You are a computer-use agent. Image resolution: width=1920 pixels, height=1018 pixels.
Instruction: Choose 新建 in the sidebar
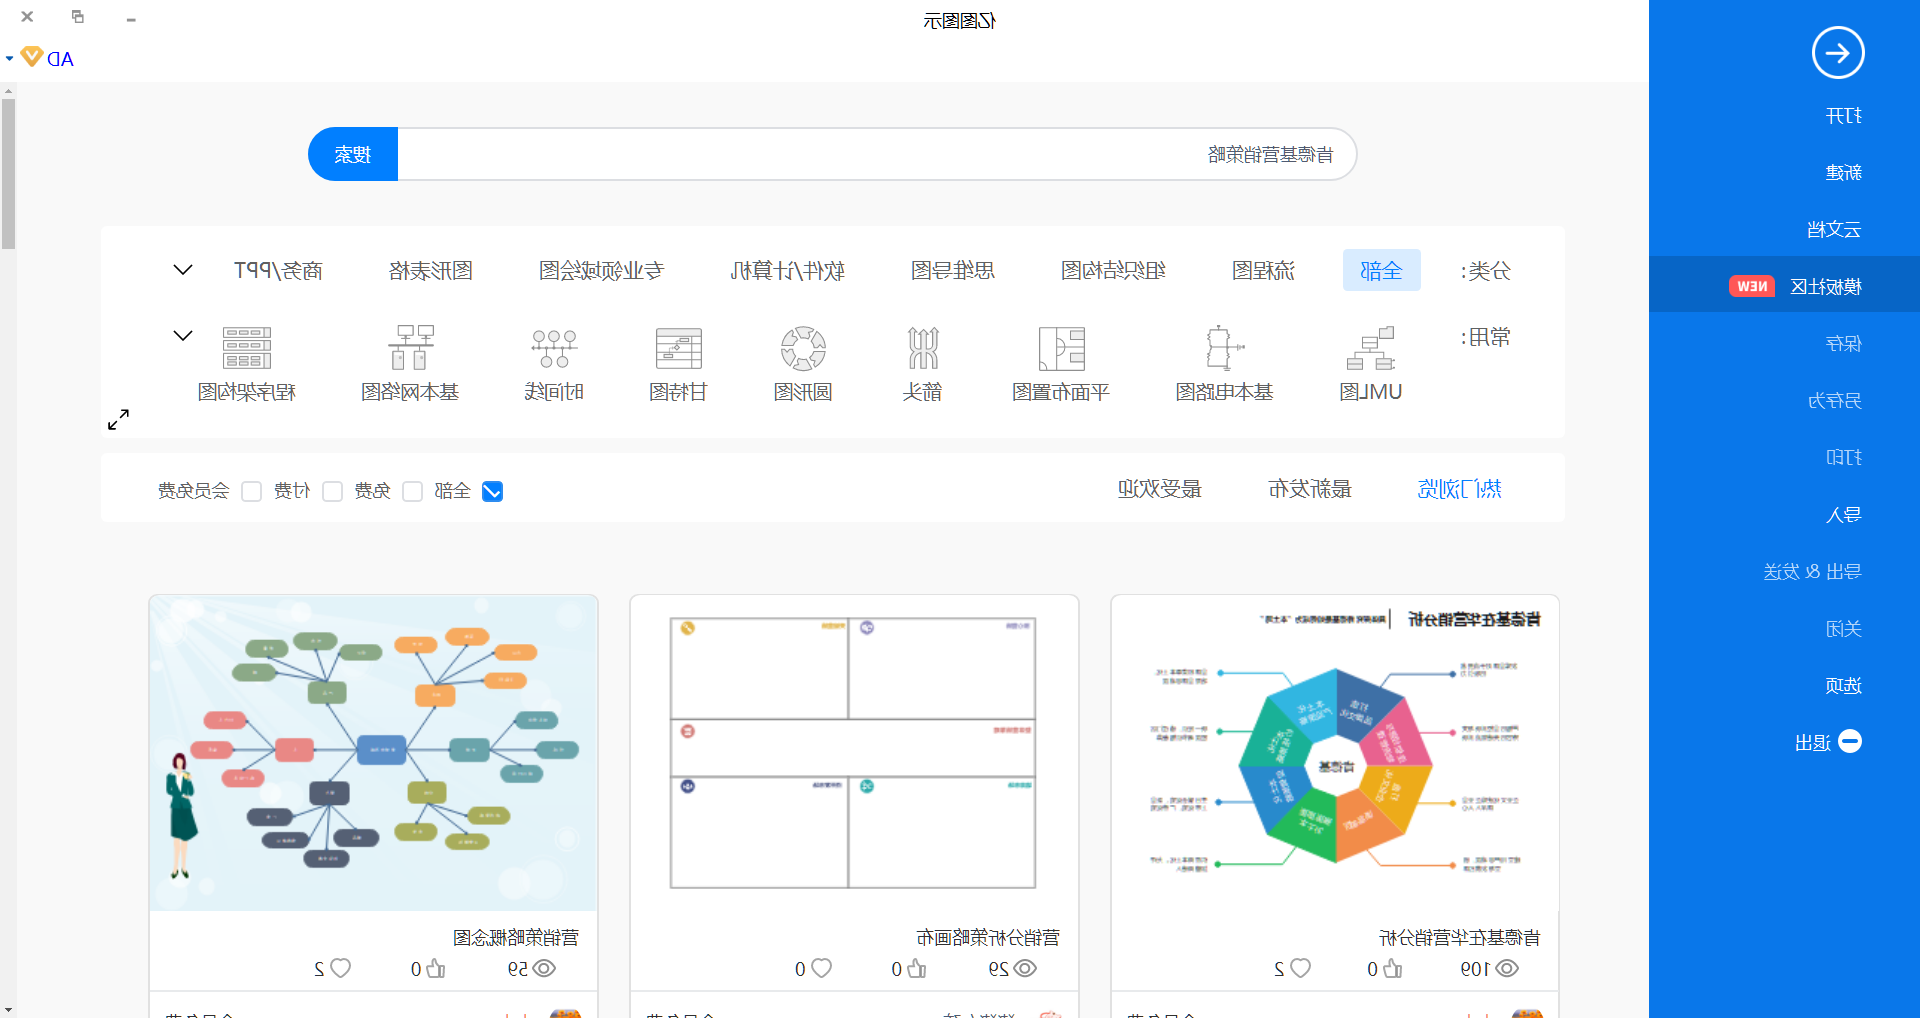1843,173
